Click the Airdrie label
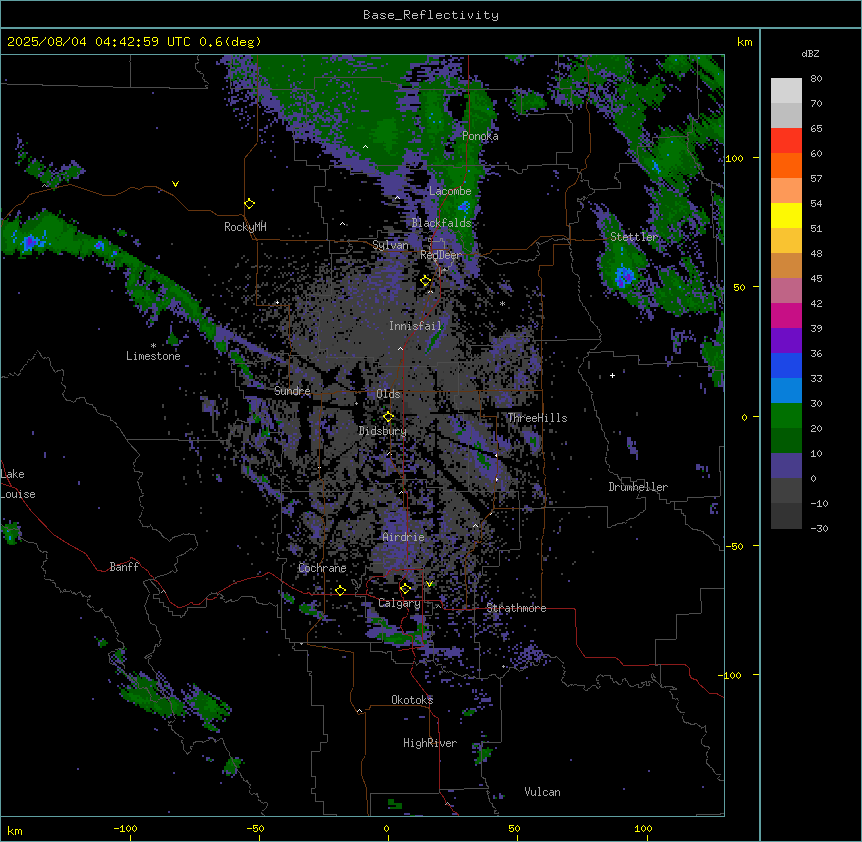 (403, 537)
